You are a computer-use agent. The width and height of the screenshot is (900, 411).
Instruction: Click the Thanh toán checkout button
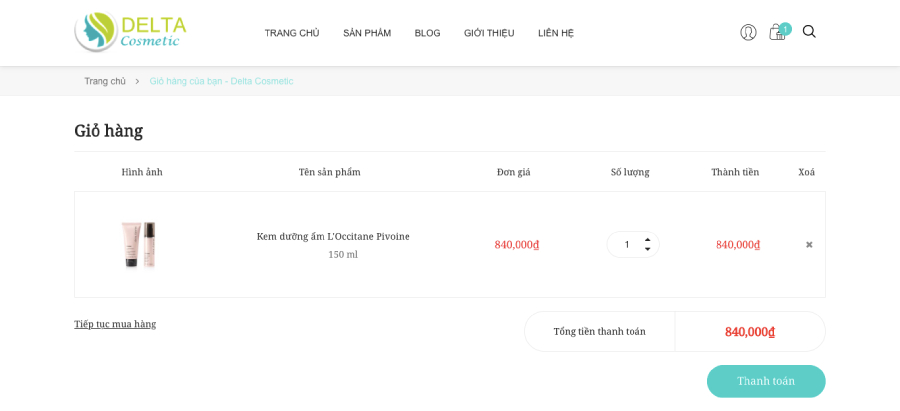pos(766,381)
